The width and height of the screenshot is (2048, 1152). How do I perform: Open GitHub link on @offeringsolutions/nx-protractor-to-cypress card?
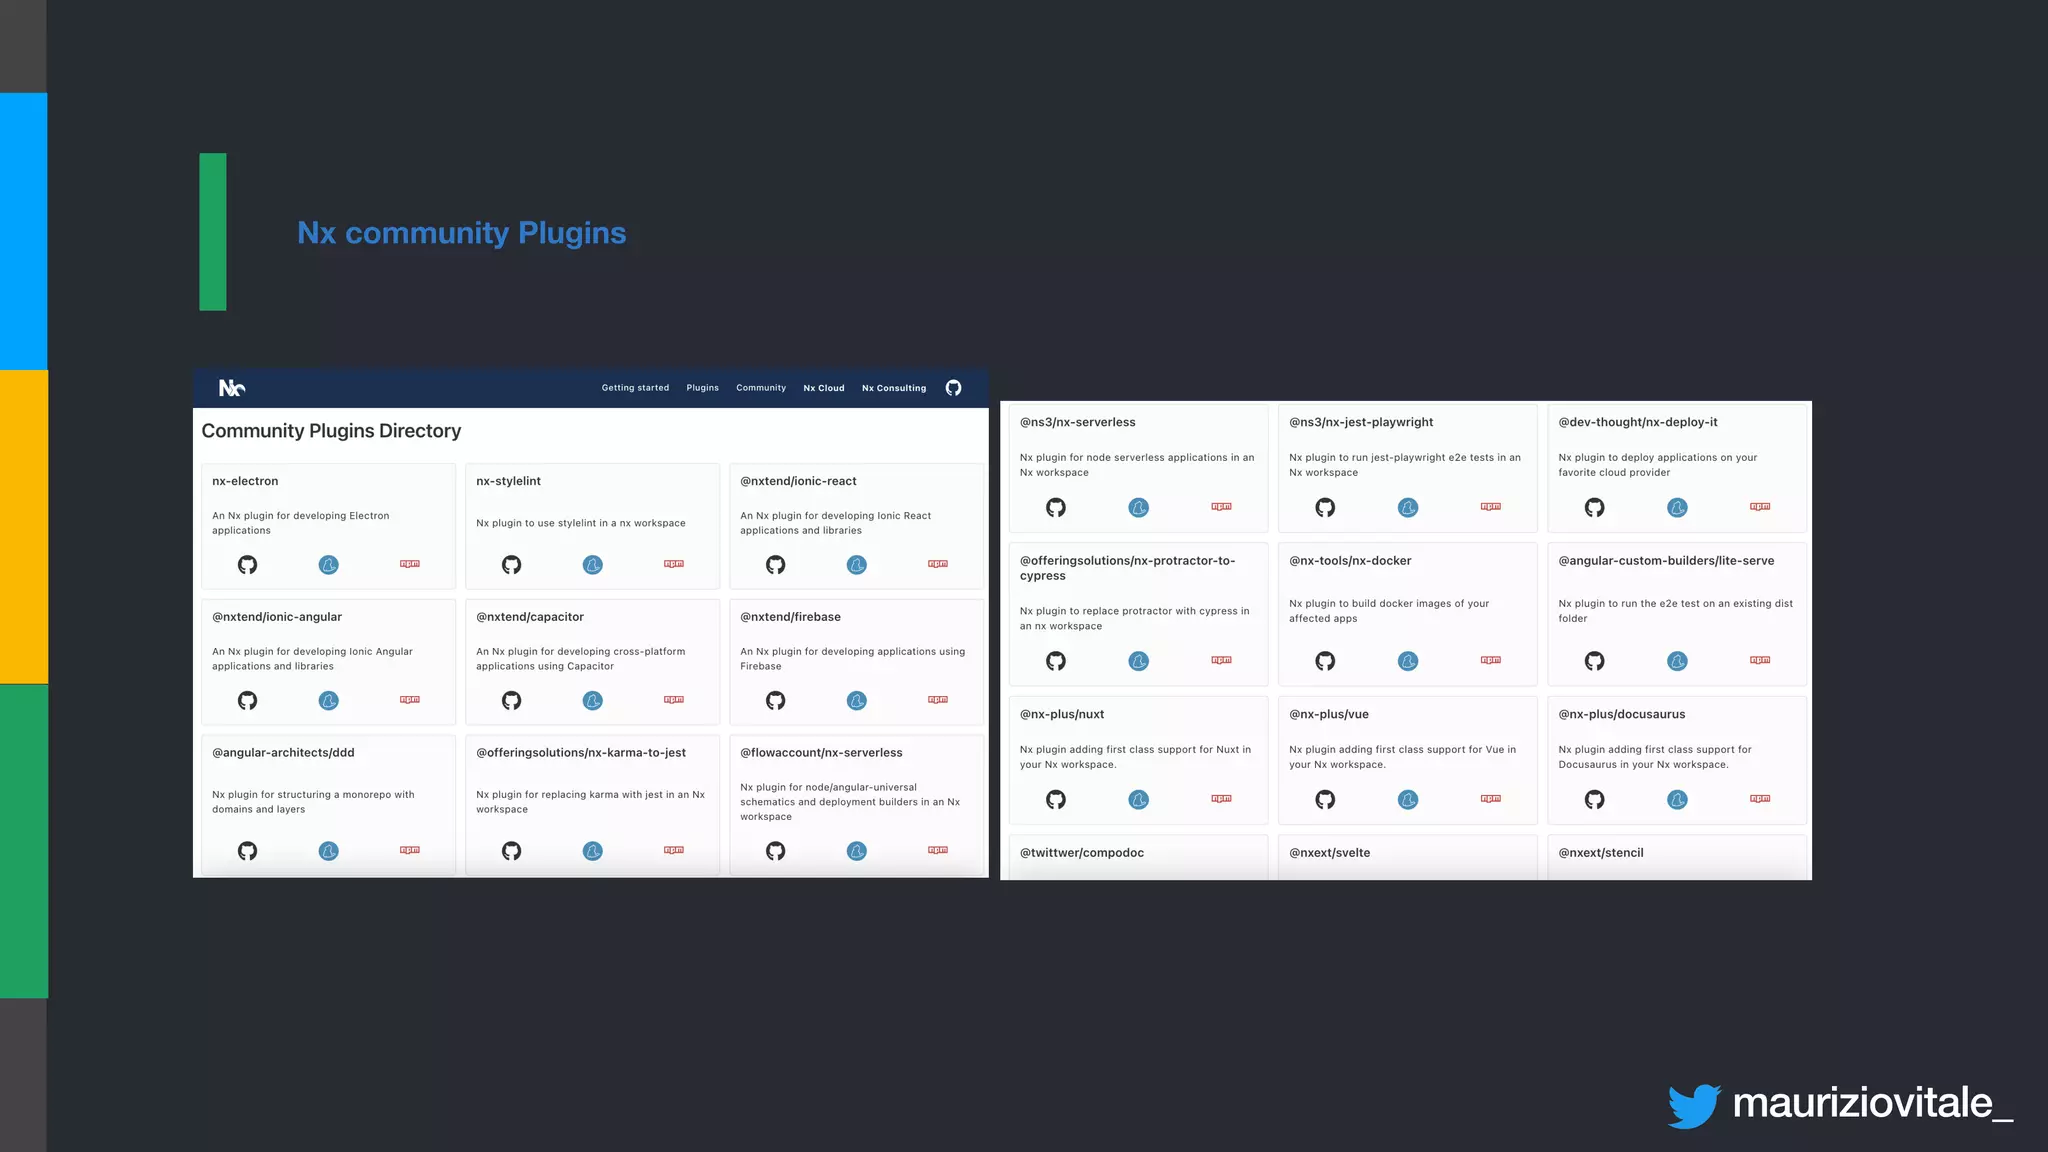point(1056,661)
